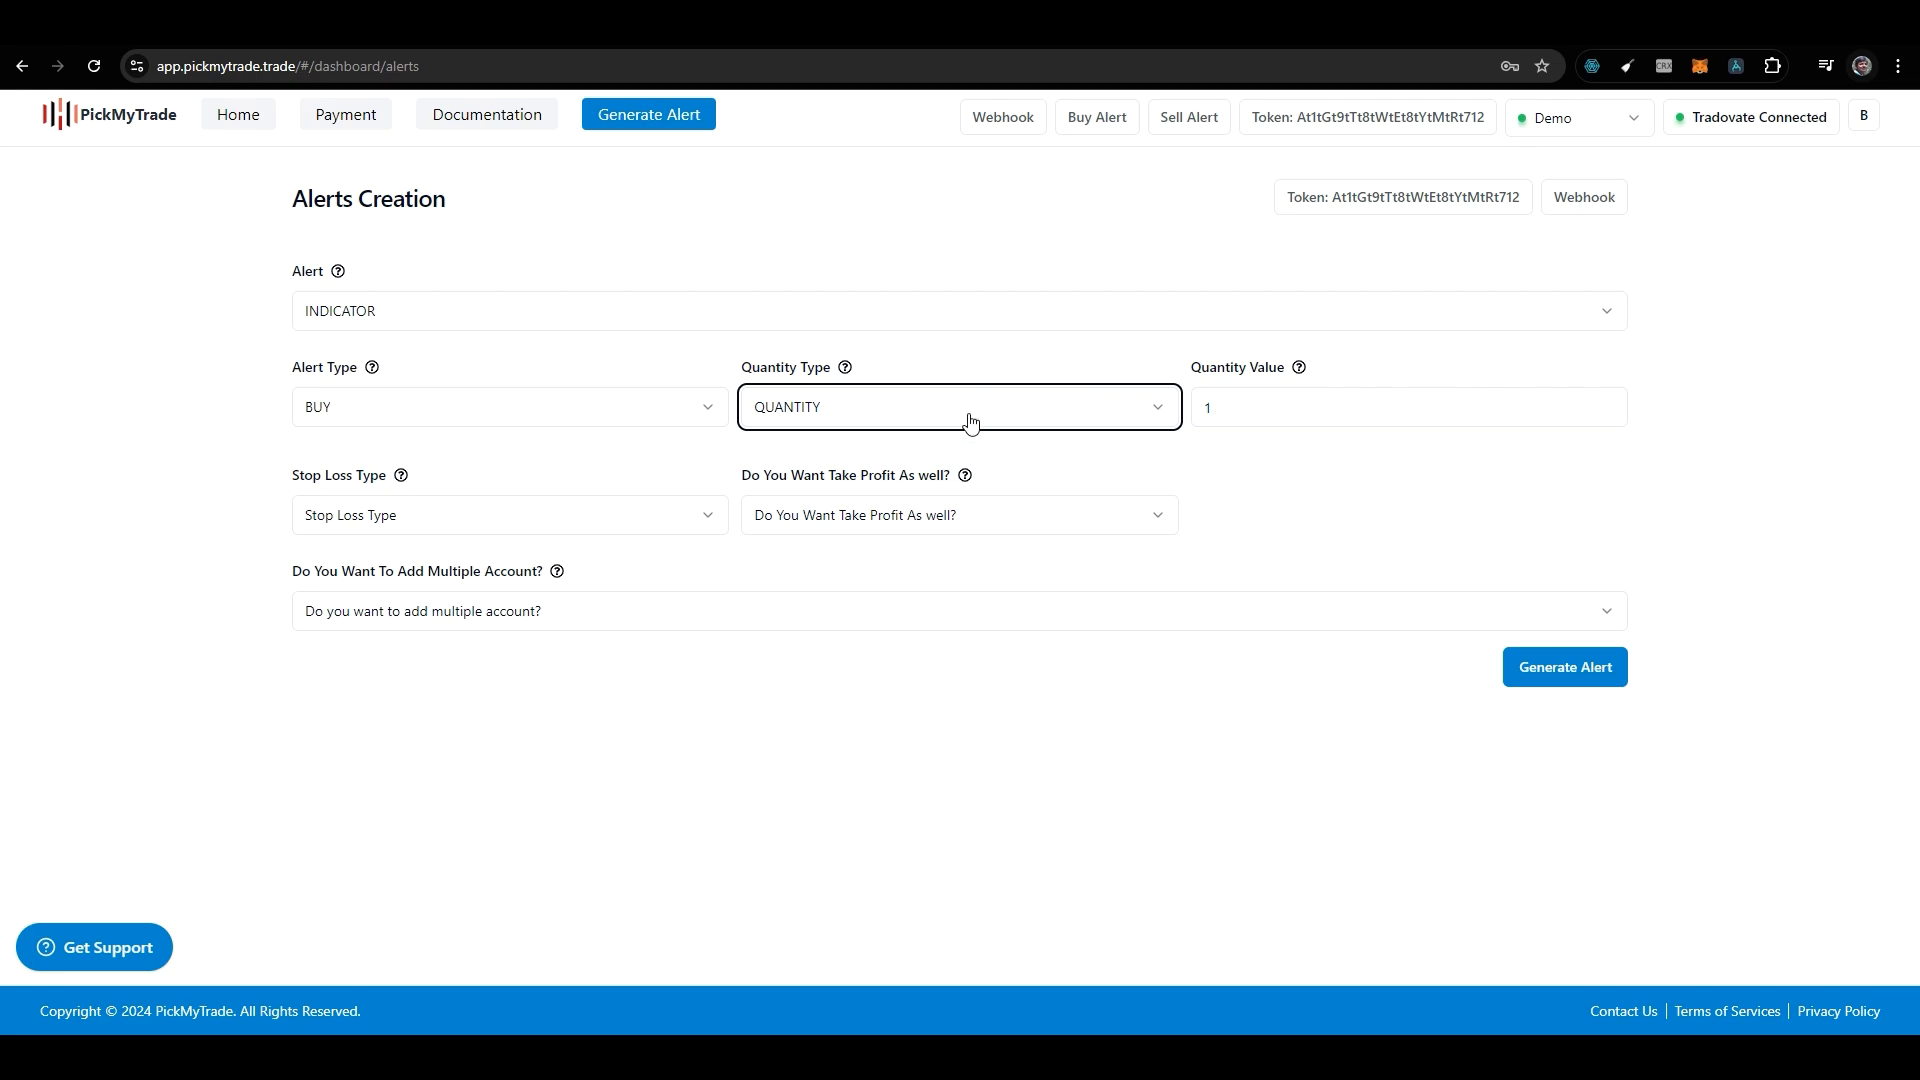
Task: Click the Quantity Value input field
Action: tap(1408, 406)
